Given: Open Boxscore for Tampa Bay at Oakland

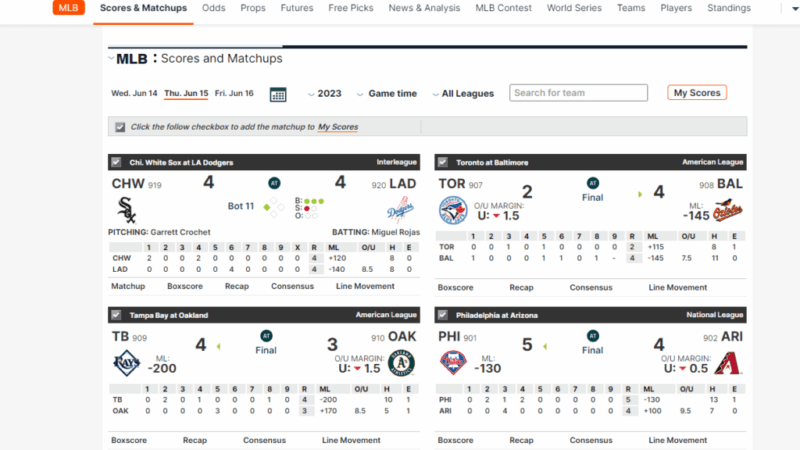Looking at the screenshot, I should pos(129,440).
